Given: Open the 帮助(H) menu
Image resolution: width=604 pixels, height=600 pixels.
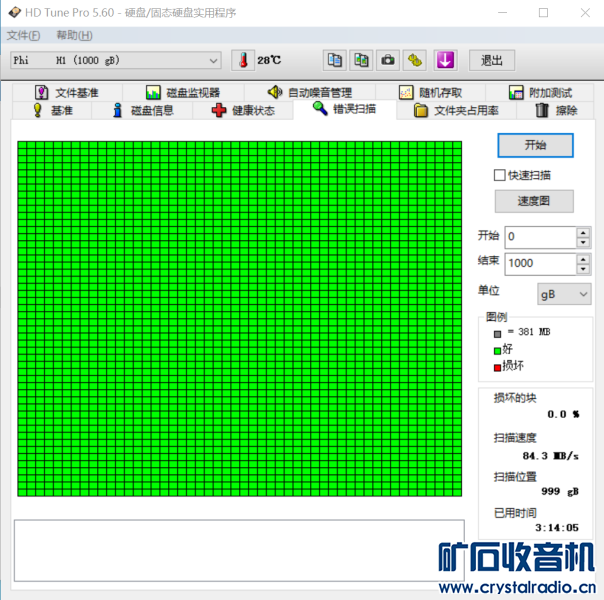Looking at the screenshot, I should click(x=74, y=35).
